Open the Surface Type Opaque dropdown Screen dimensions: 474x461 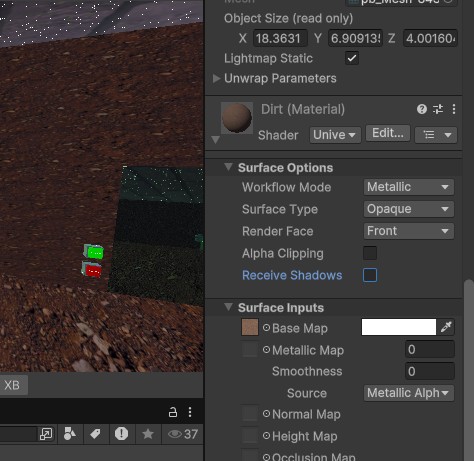(x=409, y=209)
